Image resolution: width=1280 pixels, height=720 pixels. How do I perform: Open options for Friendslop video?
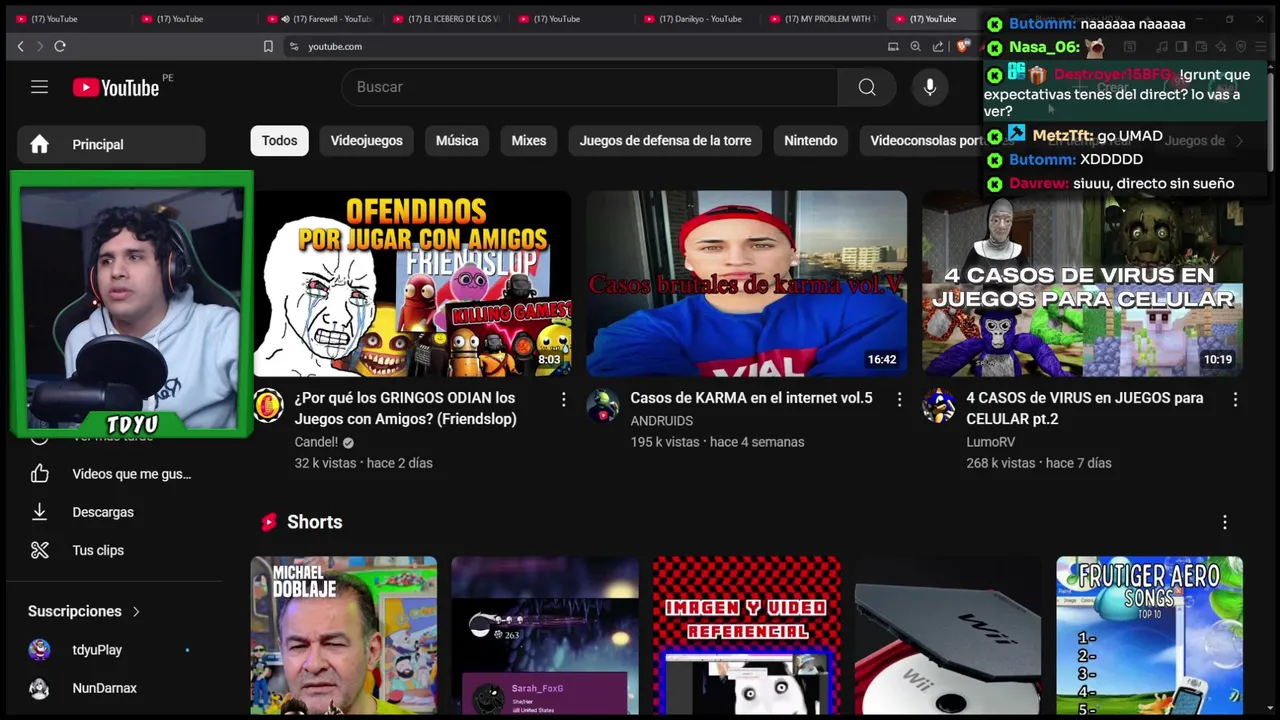coord(563,400)
